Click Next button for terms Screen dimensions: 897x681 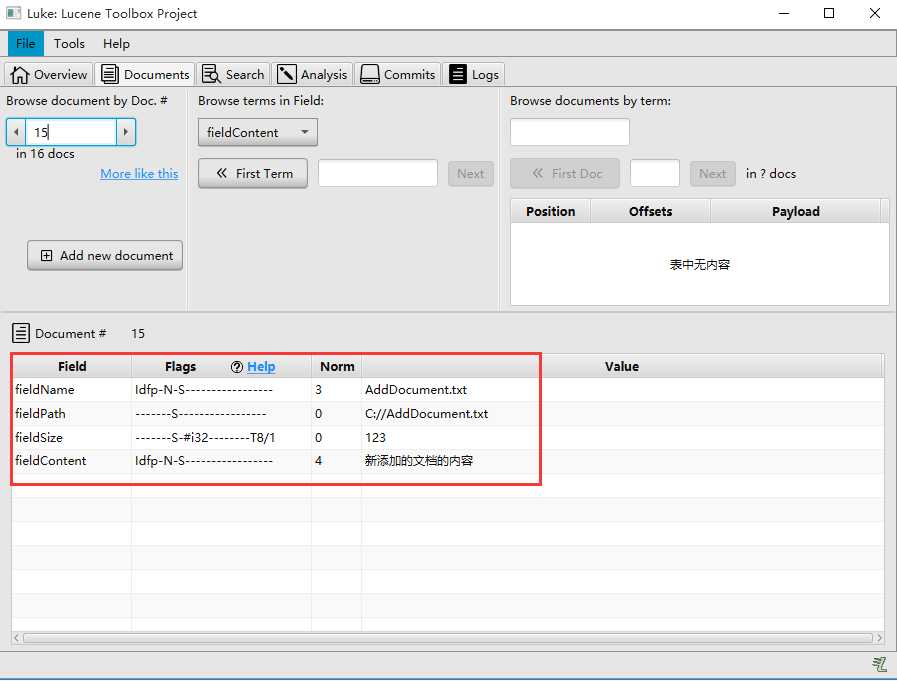[x=471, y=173]
